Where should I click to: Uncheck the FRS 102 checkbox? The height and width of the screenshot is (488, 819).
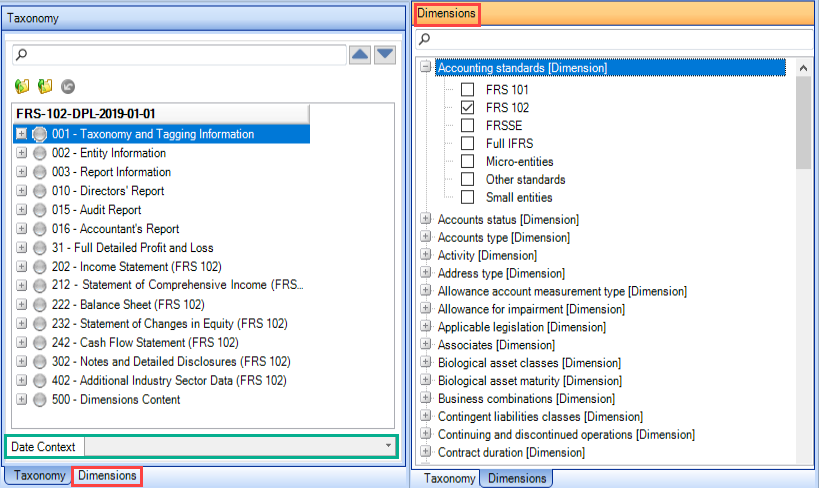click(467, 108)
